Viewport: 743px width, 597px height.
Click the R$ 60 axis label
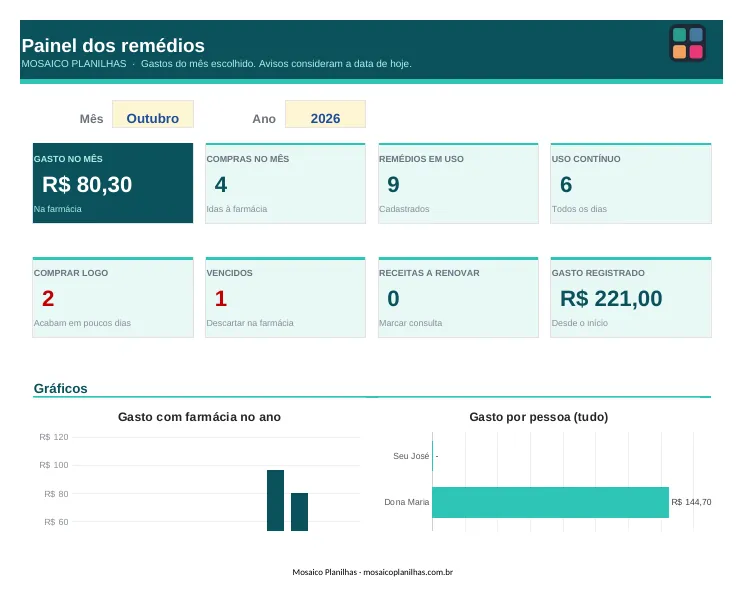pos(56,522)
